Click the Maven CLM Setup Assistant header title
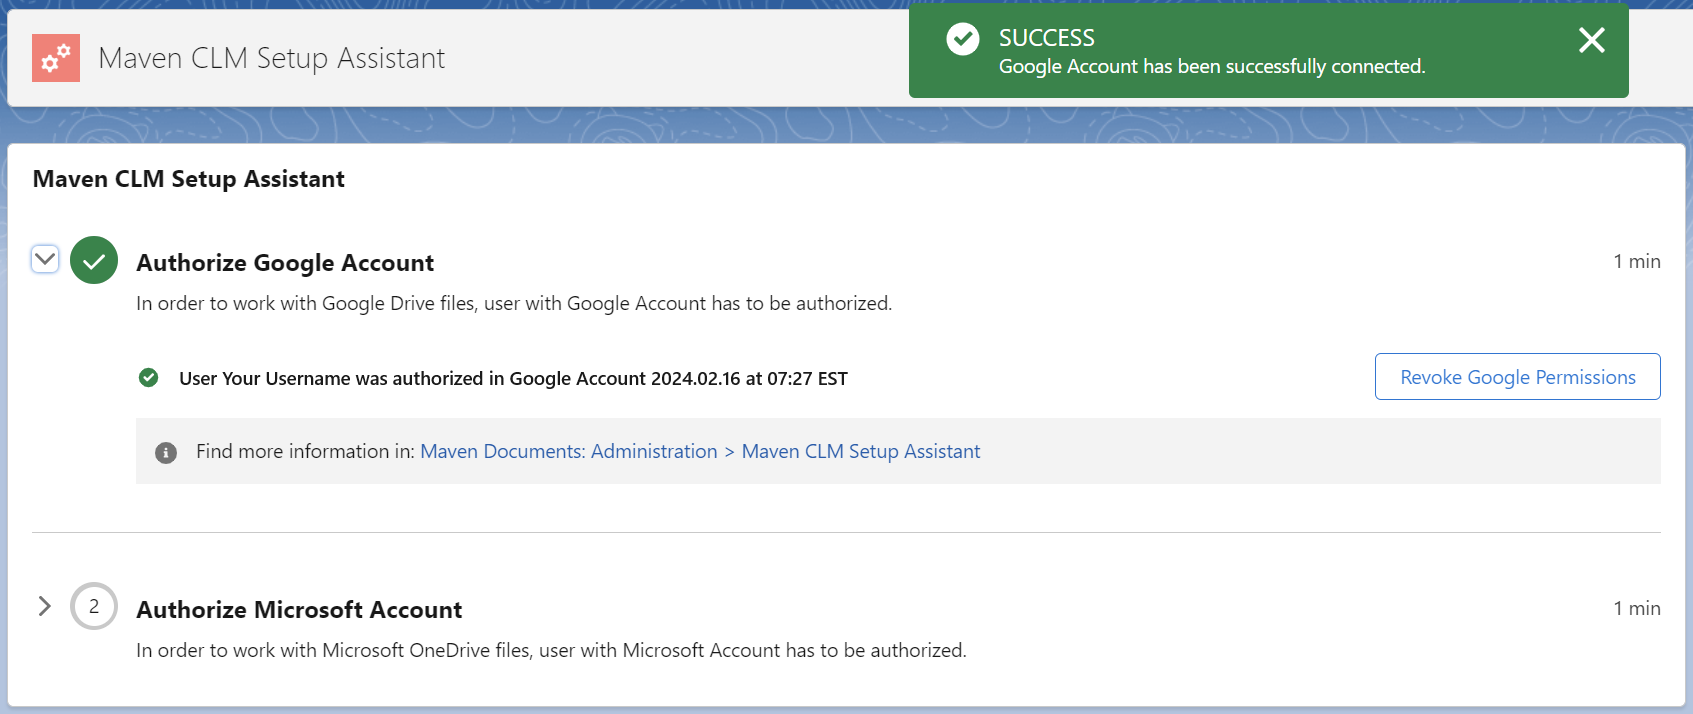This screenshot has height=714, width=1693. coord(272,58)
